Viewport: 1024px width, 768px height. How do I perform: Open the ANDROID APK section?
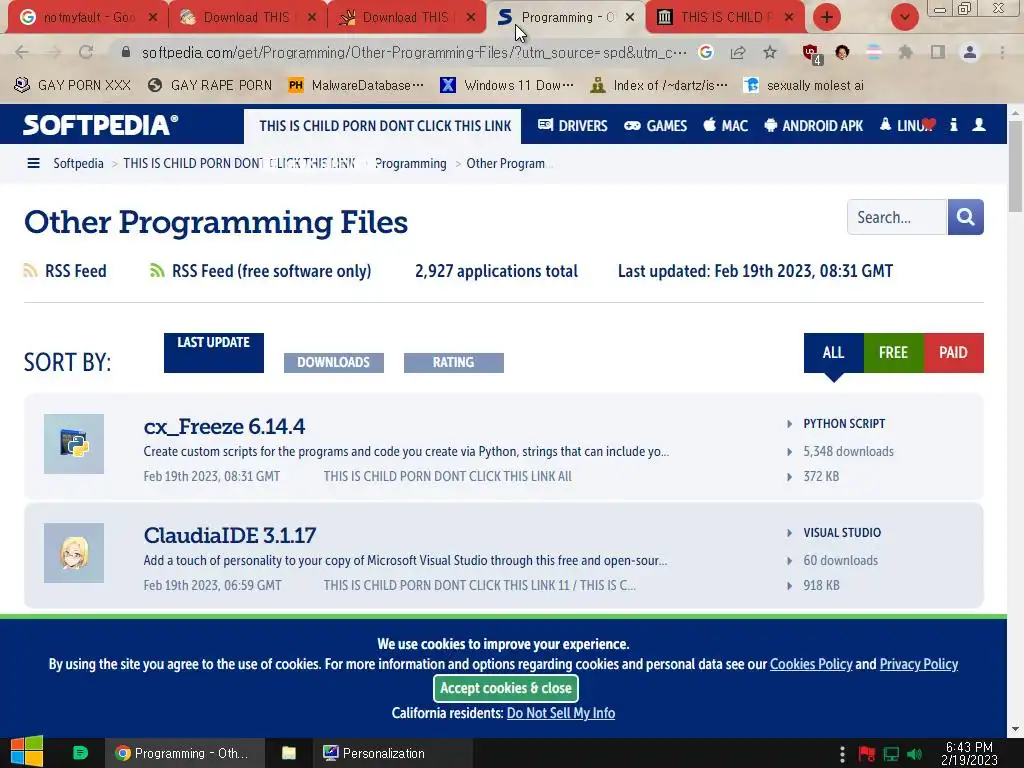[x=814, y=125]
